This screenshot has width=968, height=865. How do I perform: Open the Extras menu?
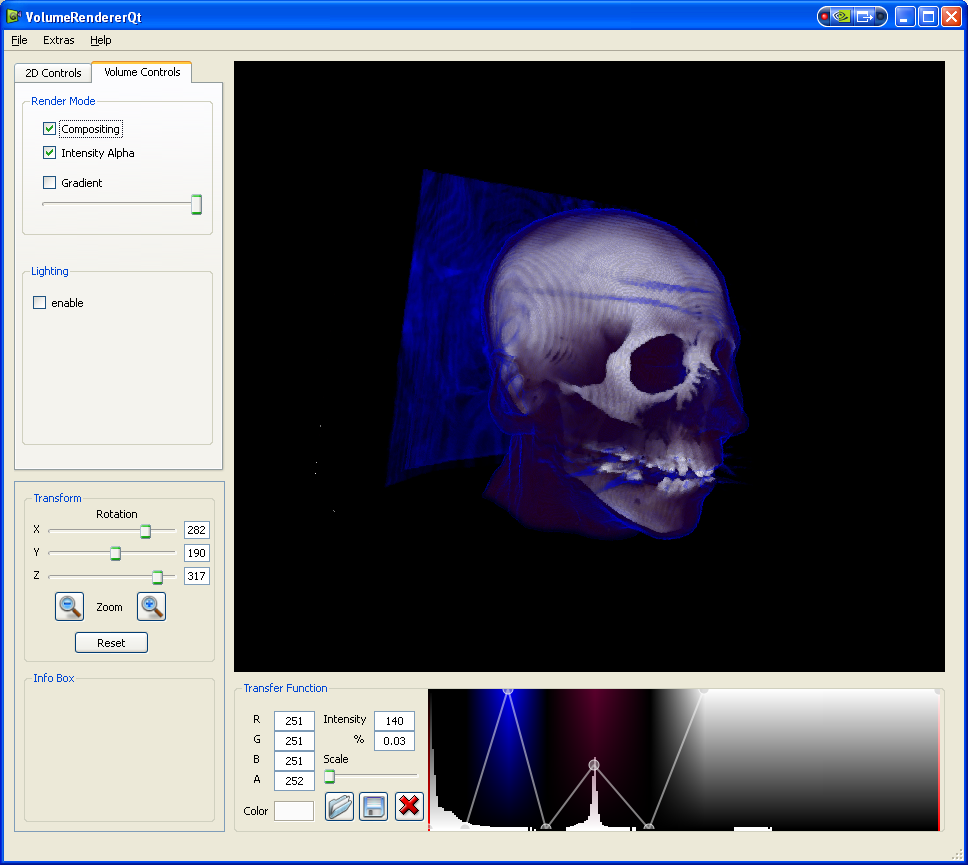[58, 40]
